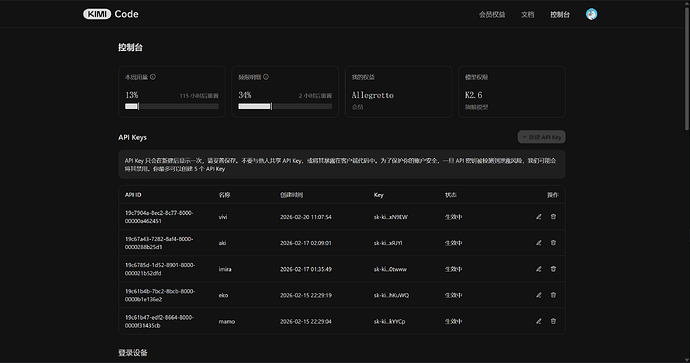Click the '115 小时后重置' reset text
This screenshot has width=690, height=363.
pos(199,95)
